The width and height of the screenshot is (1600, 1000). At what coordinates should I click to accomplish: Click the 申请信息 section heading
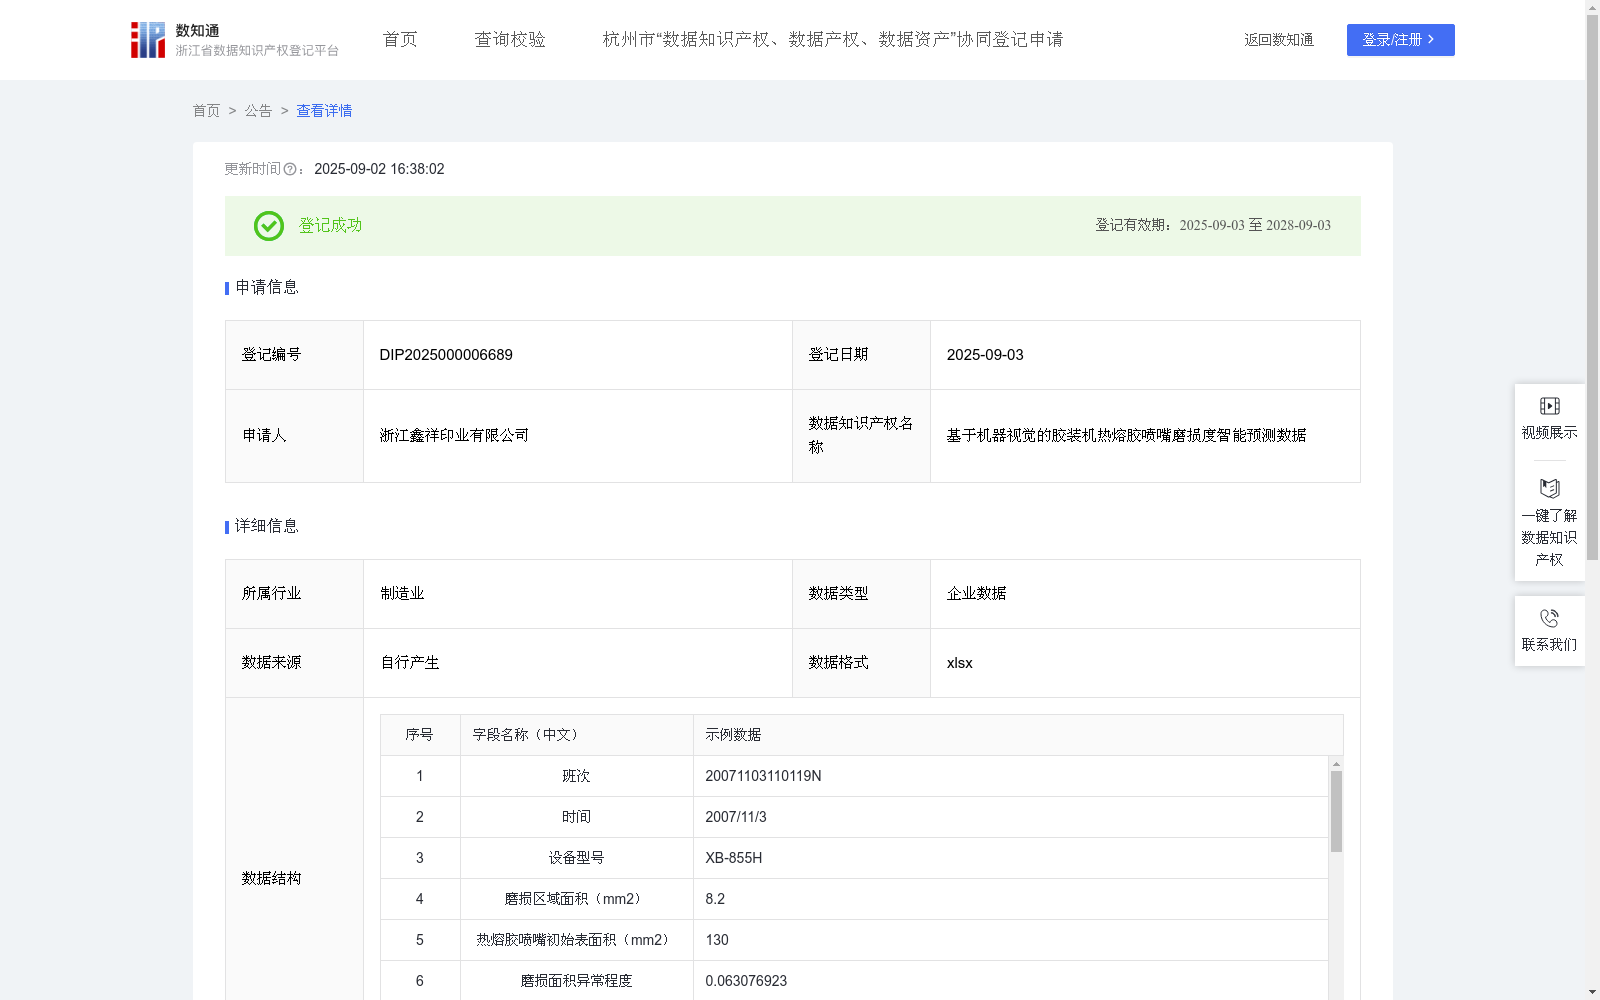(x=267, y=287)
